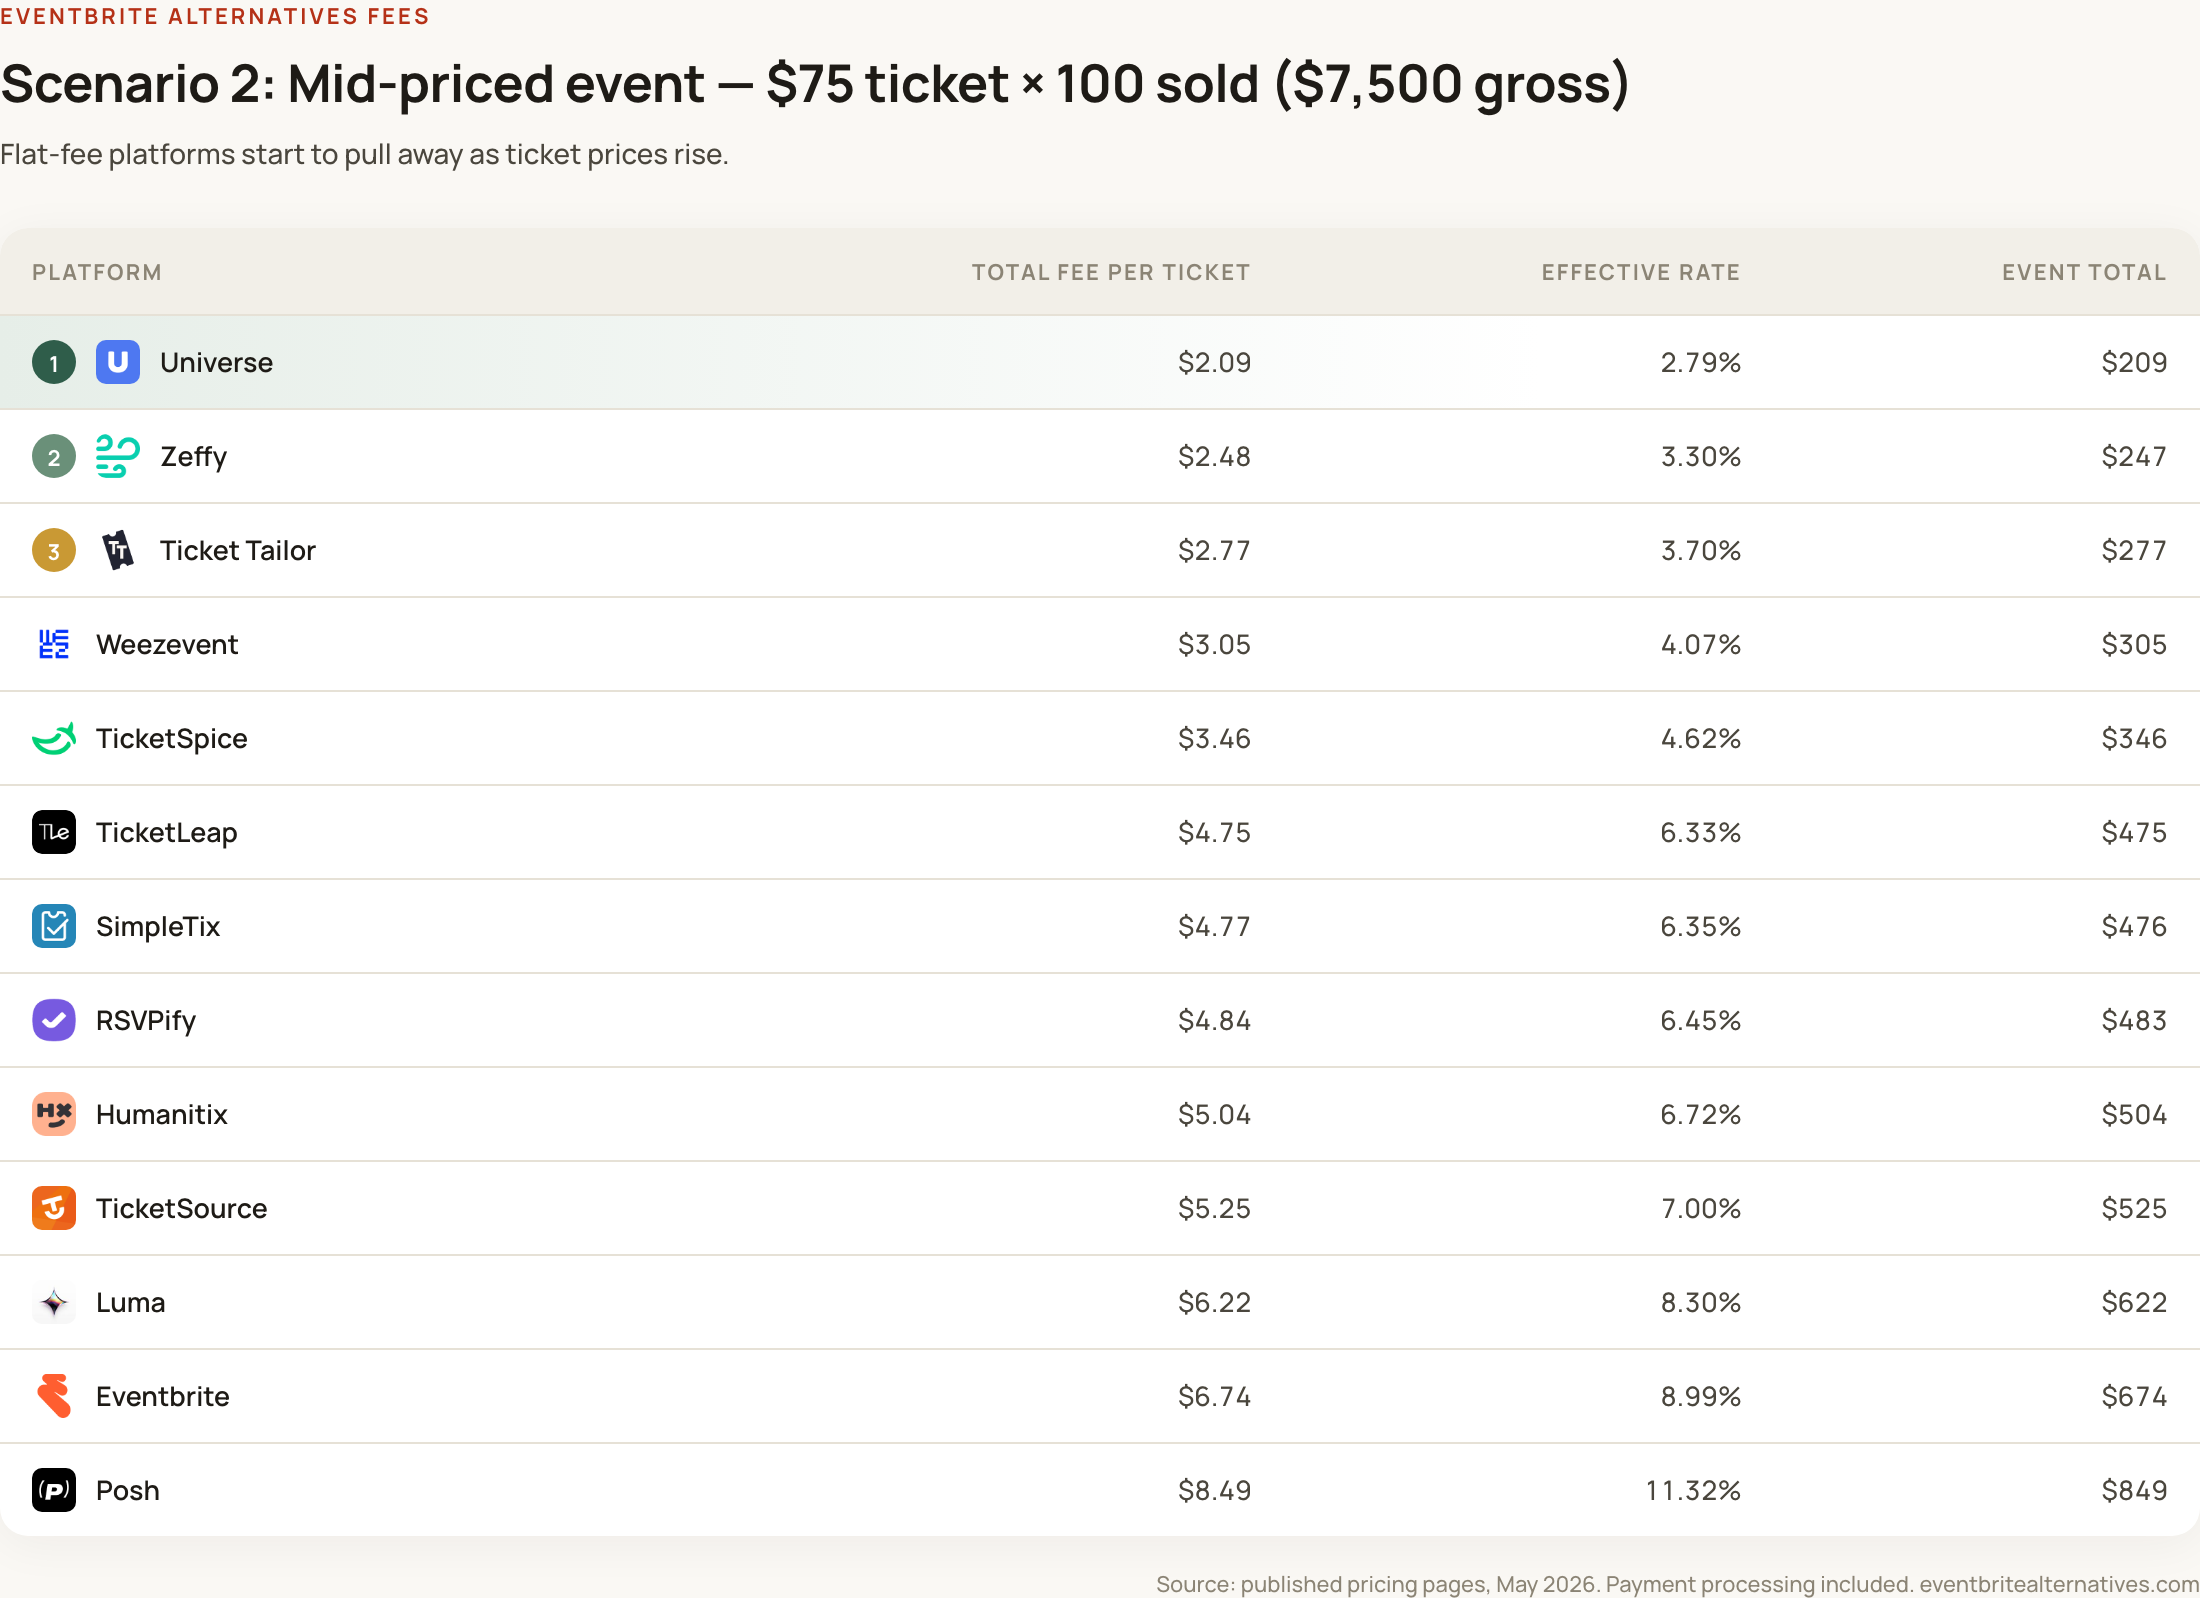The image size is (2200, 1598).
Task: Click Eventbrite's $674 event total
Action: click(2134, 1396)
